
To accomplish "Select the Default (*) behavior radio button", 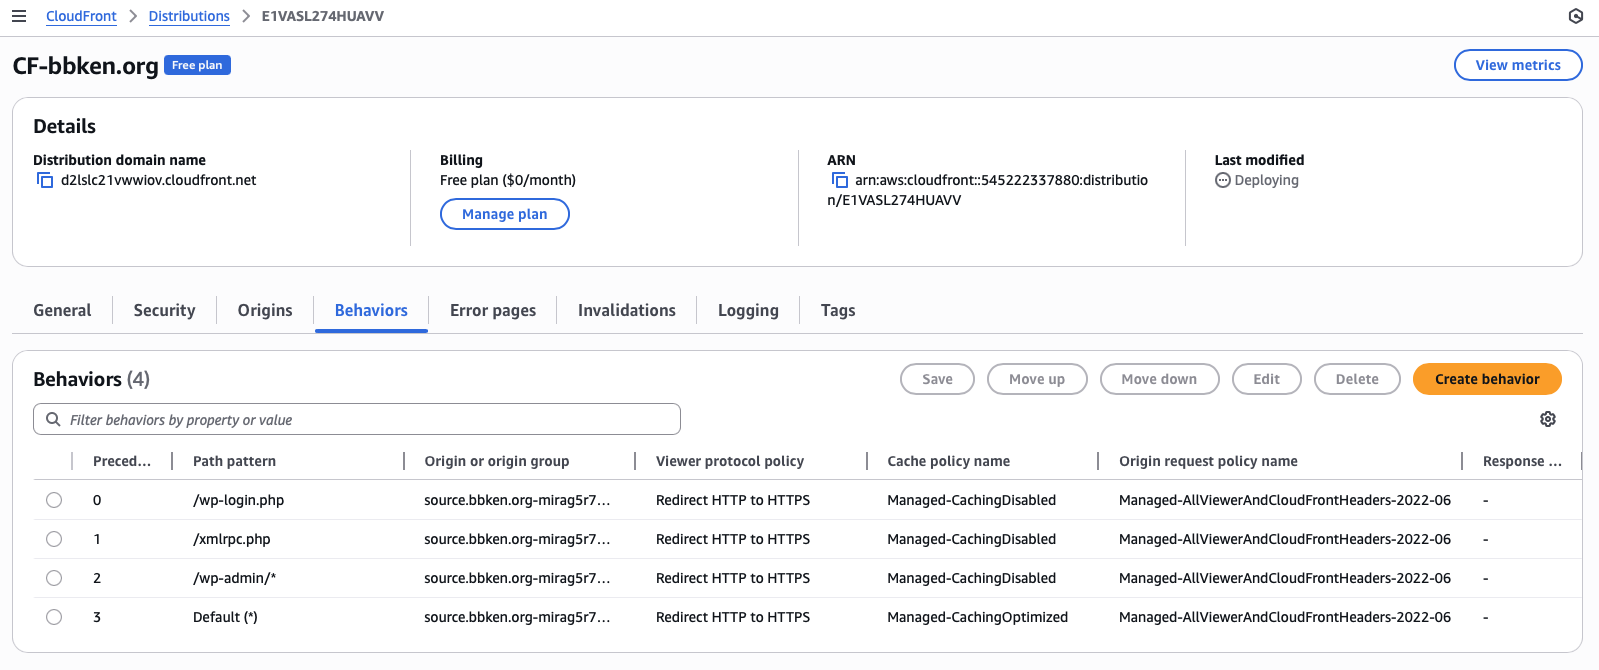I will 54,617.
